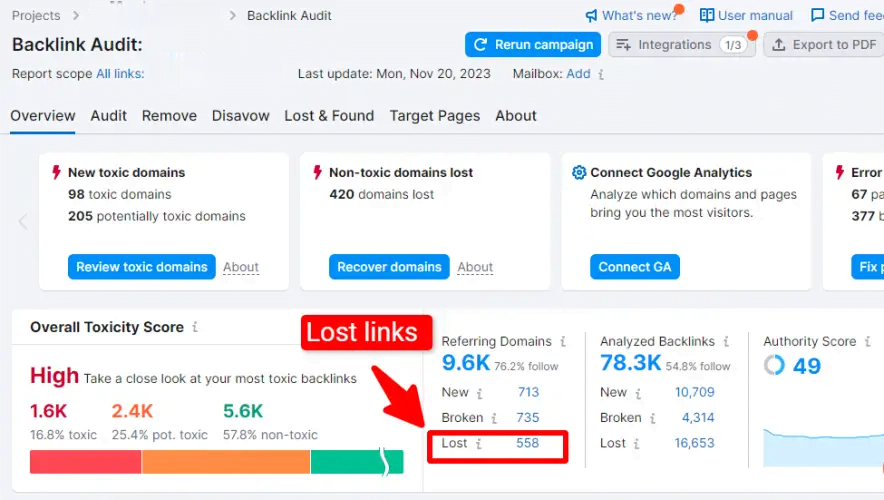Click the Authority Score value 49
The image size is (884, 500).
click(x=807, y=366)
